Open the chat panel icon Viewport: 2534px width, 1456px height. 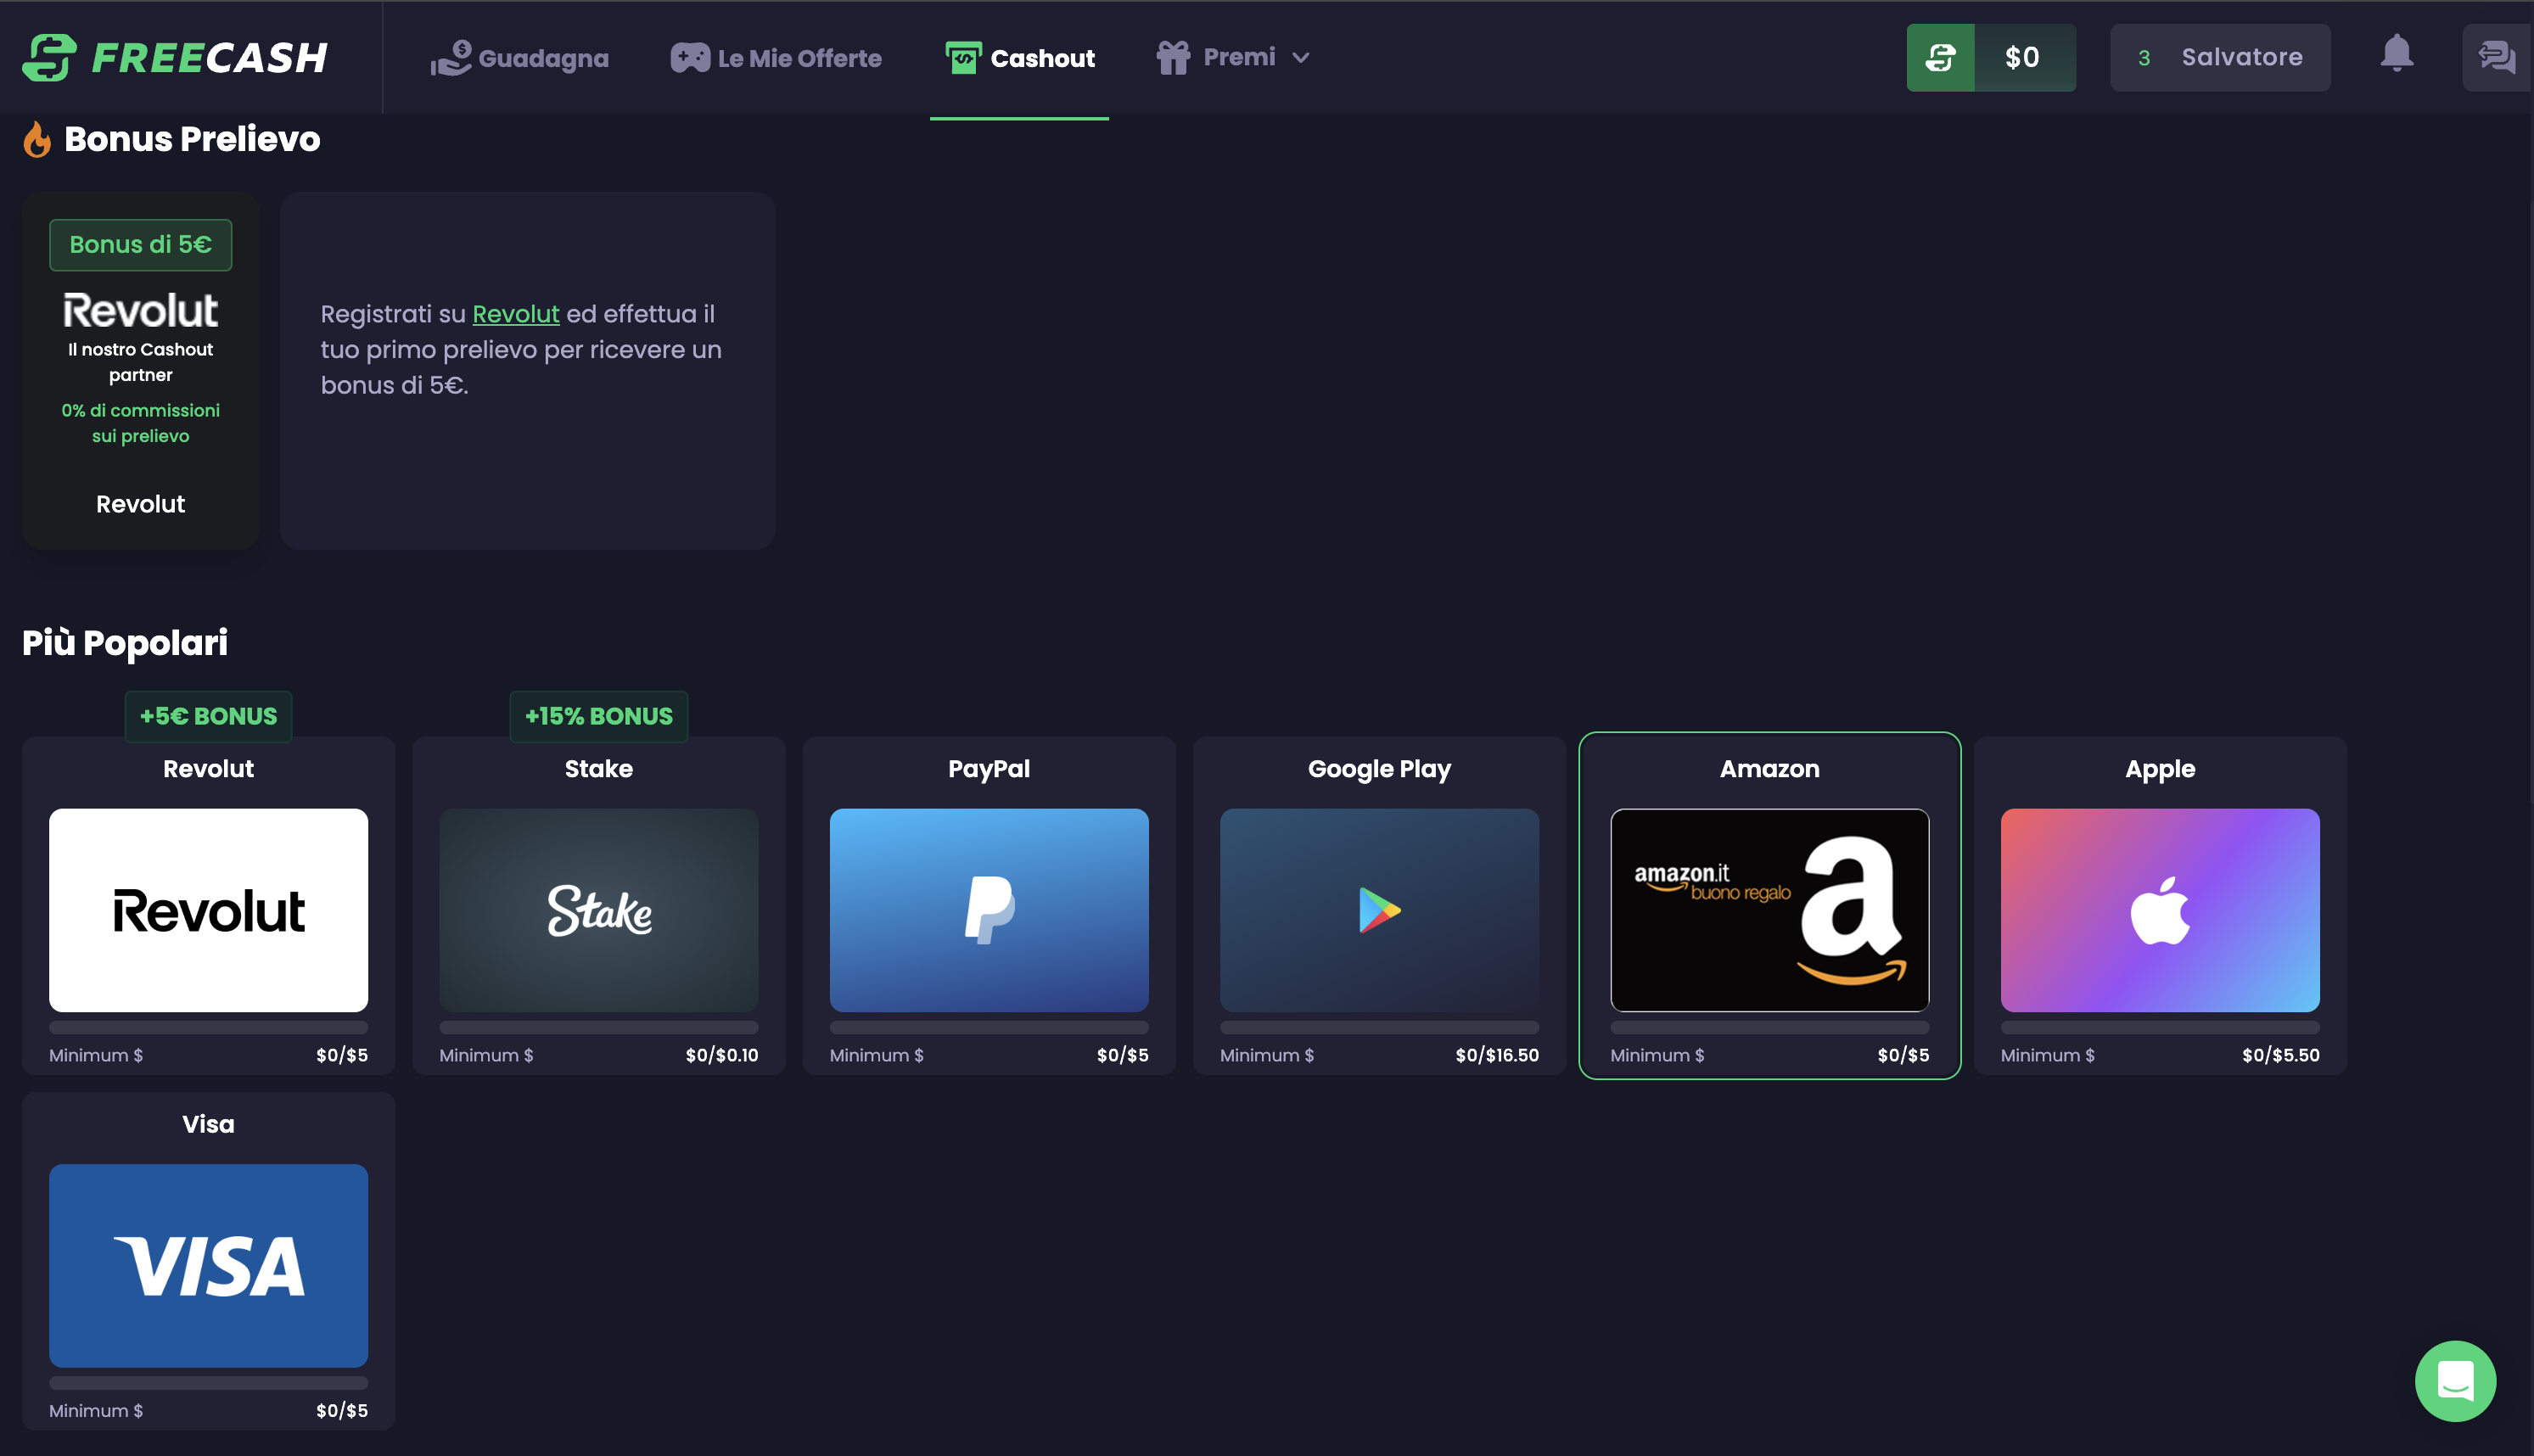[x=2496, y=57]
